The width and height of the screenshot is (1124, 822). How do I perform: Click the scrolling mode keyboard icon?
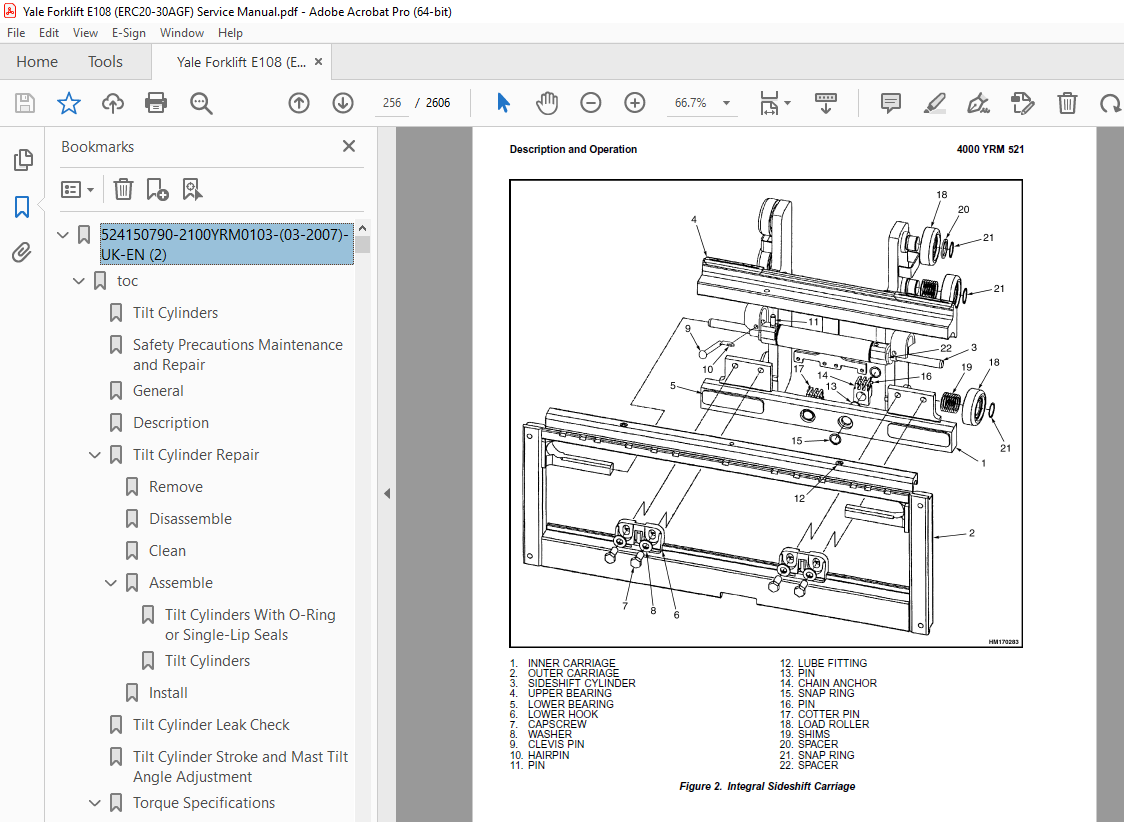click(826, 103)
